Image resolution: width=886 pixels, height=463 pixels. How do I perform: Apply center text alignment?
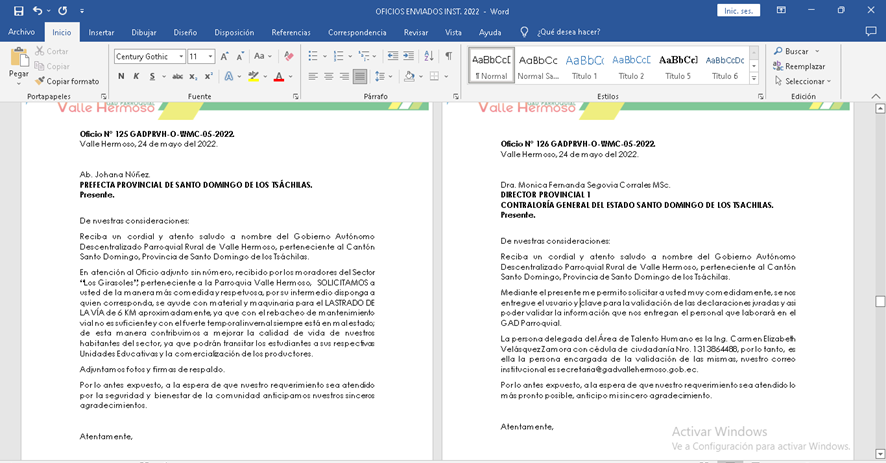click(329, 76)
